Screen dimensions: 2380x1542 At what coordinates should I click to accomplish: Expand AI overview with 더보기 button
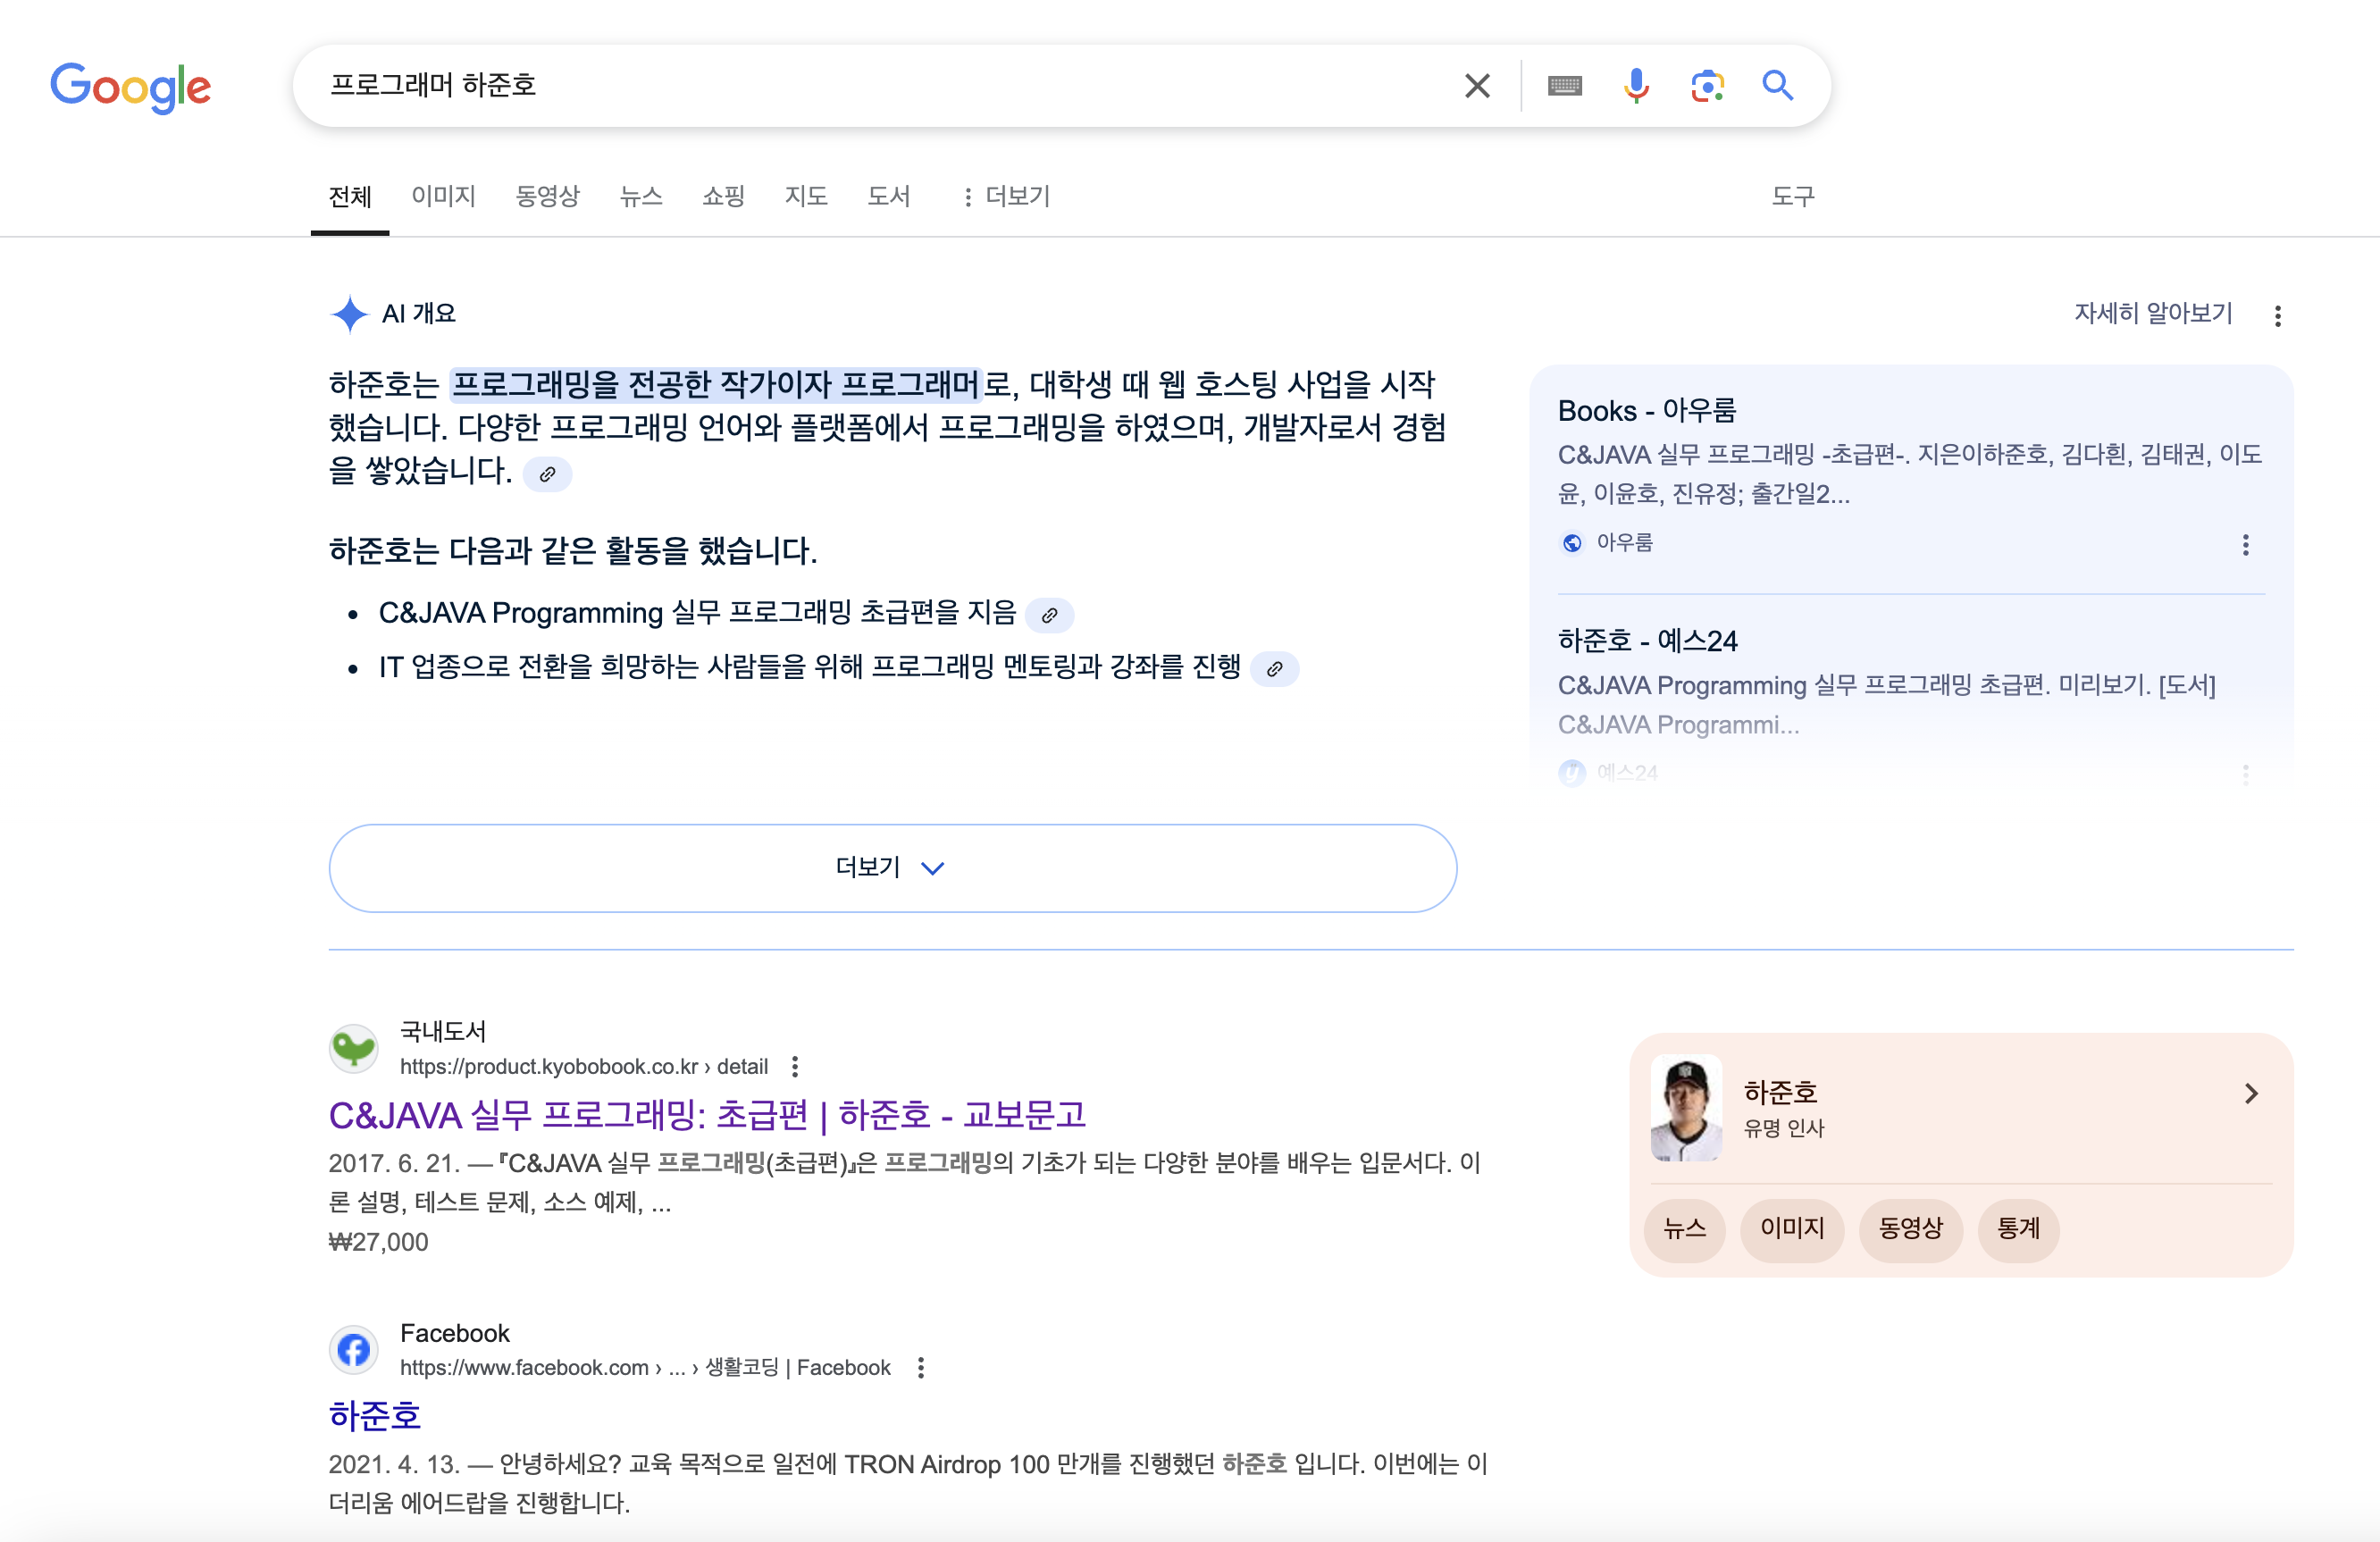(x=892, y=867)
